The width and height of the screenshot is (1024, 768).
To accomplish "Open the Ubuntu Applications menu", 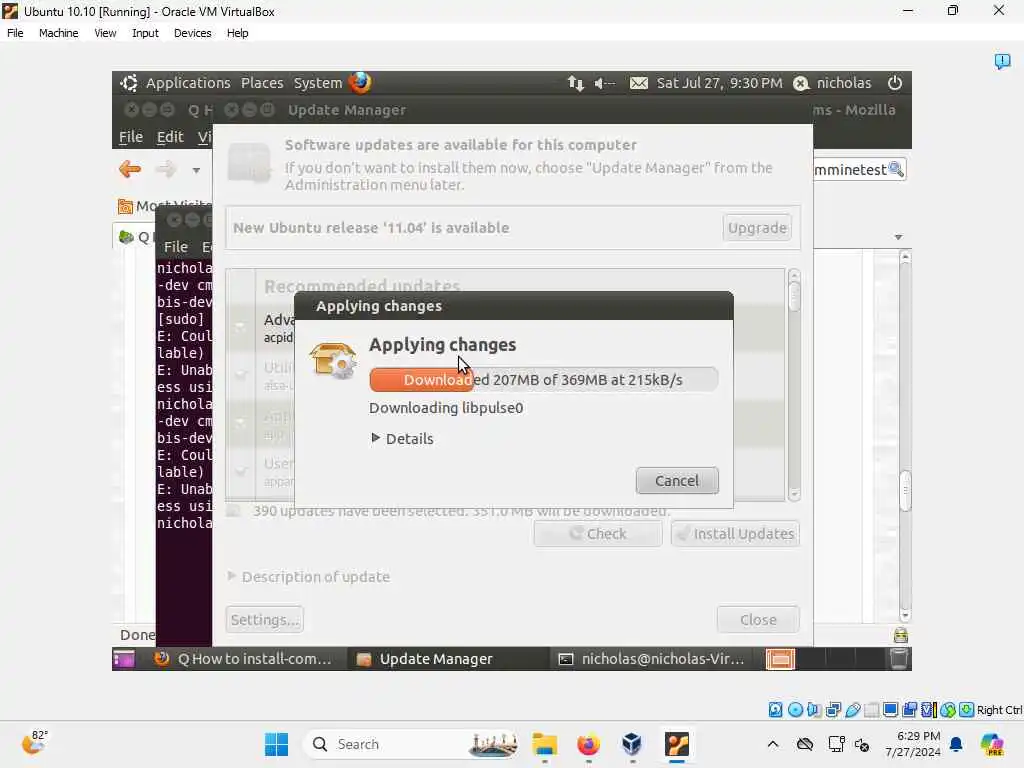I will coord(187,83).
